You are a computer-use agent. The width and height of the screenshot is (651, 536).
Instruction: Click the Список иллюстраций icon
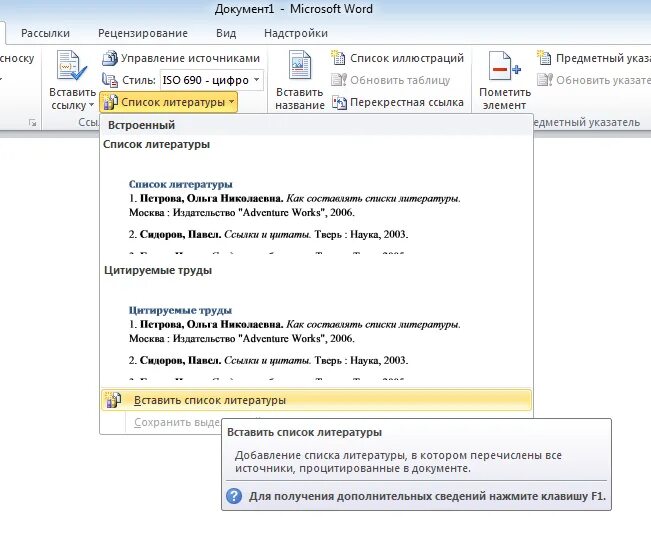(x=338, y=58)
